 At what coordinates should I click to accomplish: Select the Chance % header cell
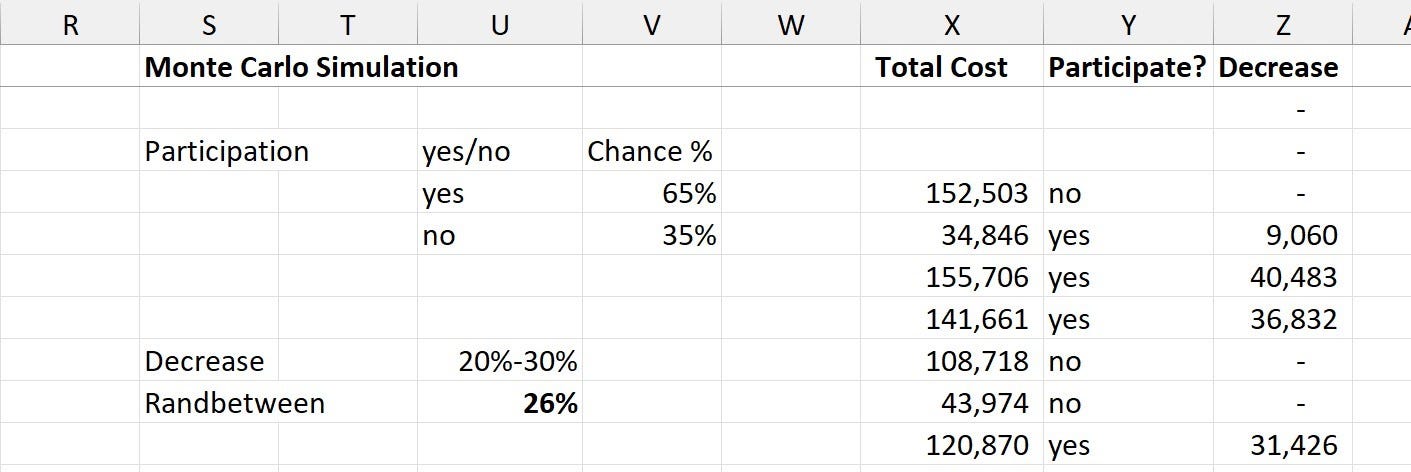[652, 151]
